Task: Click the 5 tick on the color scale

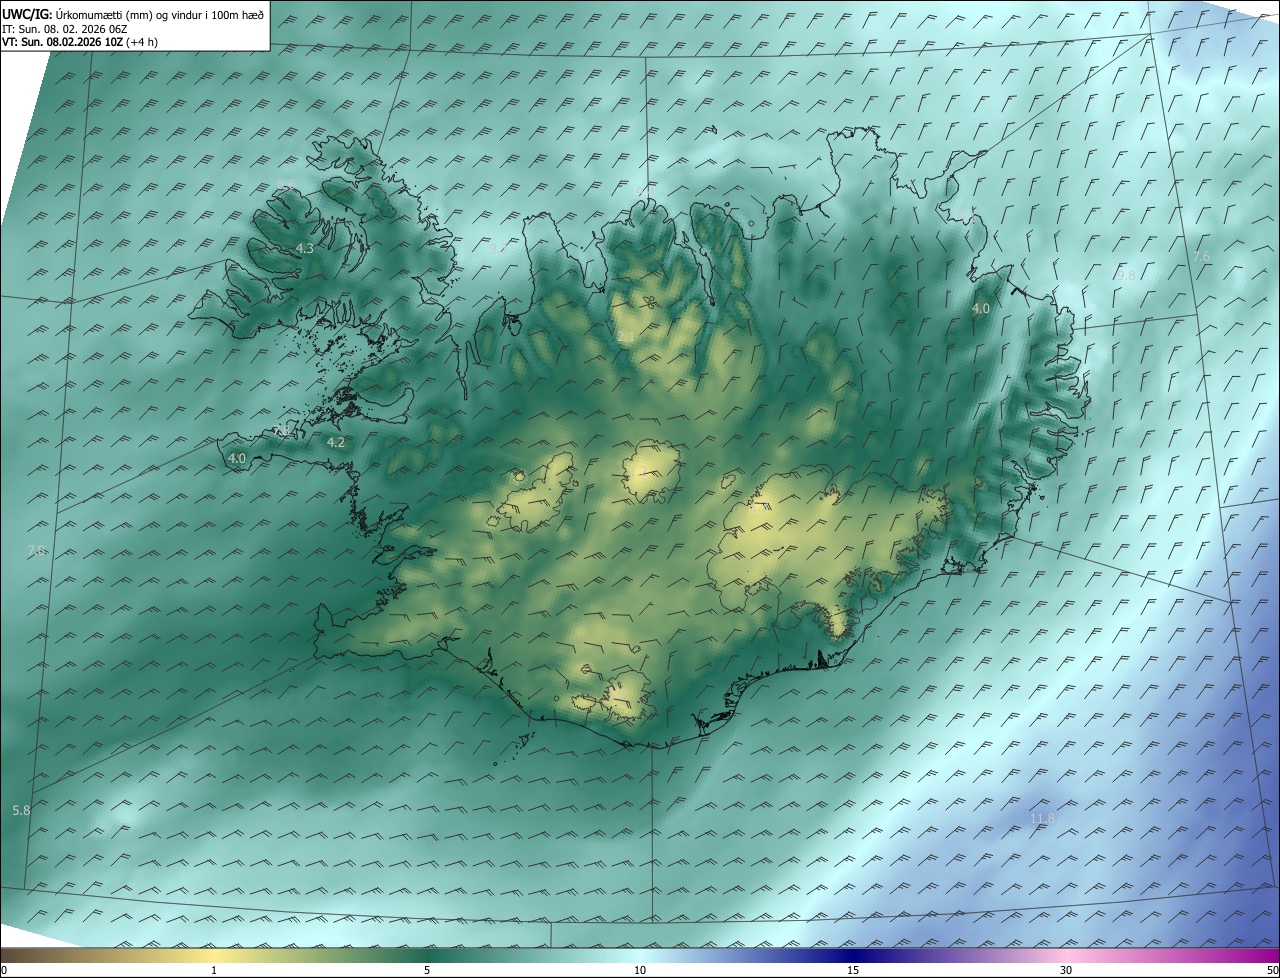Action: point(427,970)
